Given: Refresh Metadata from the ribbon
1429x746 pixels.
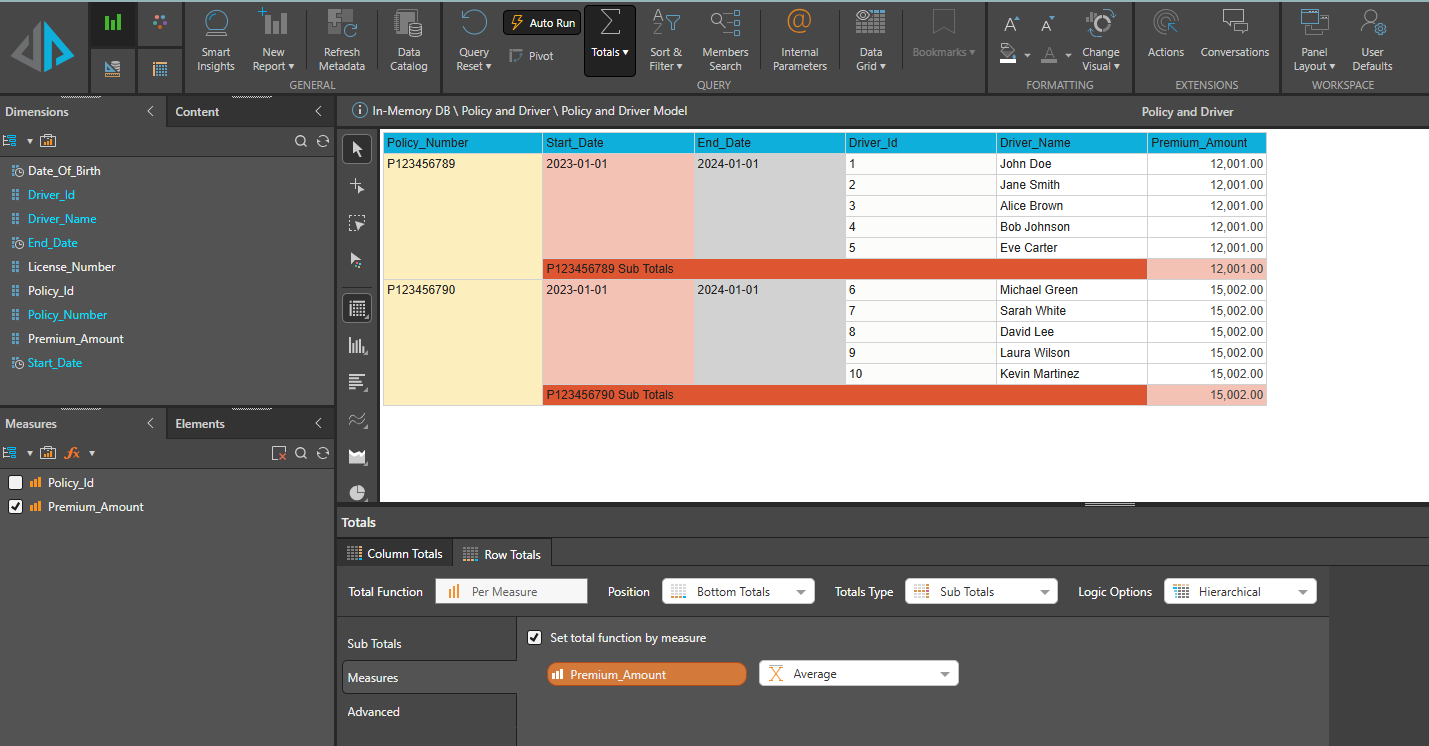Looking at the screenshot, I should (x=342, y=40).
